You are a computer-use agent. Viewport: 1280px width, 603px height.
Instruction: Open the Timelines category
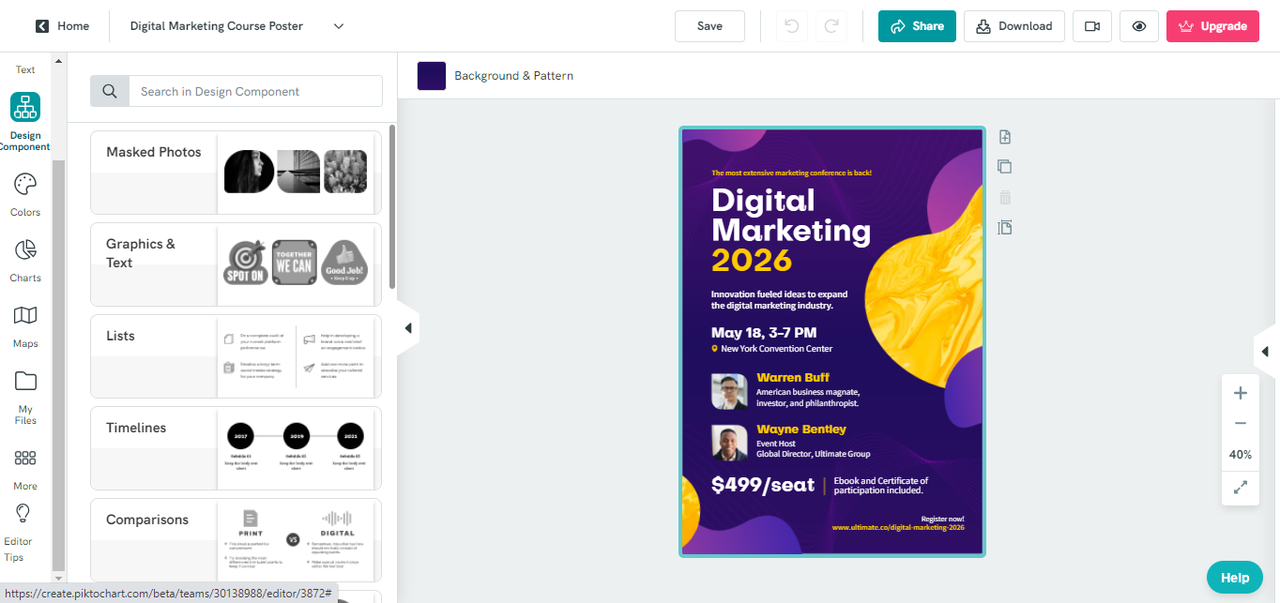(236, 448)
